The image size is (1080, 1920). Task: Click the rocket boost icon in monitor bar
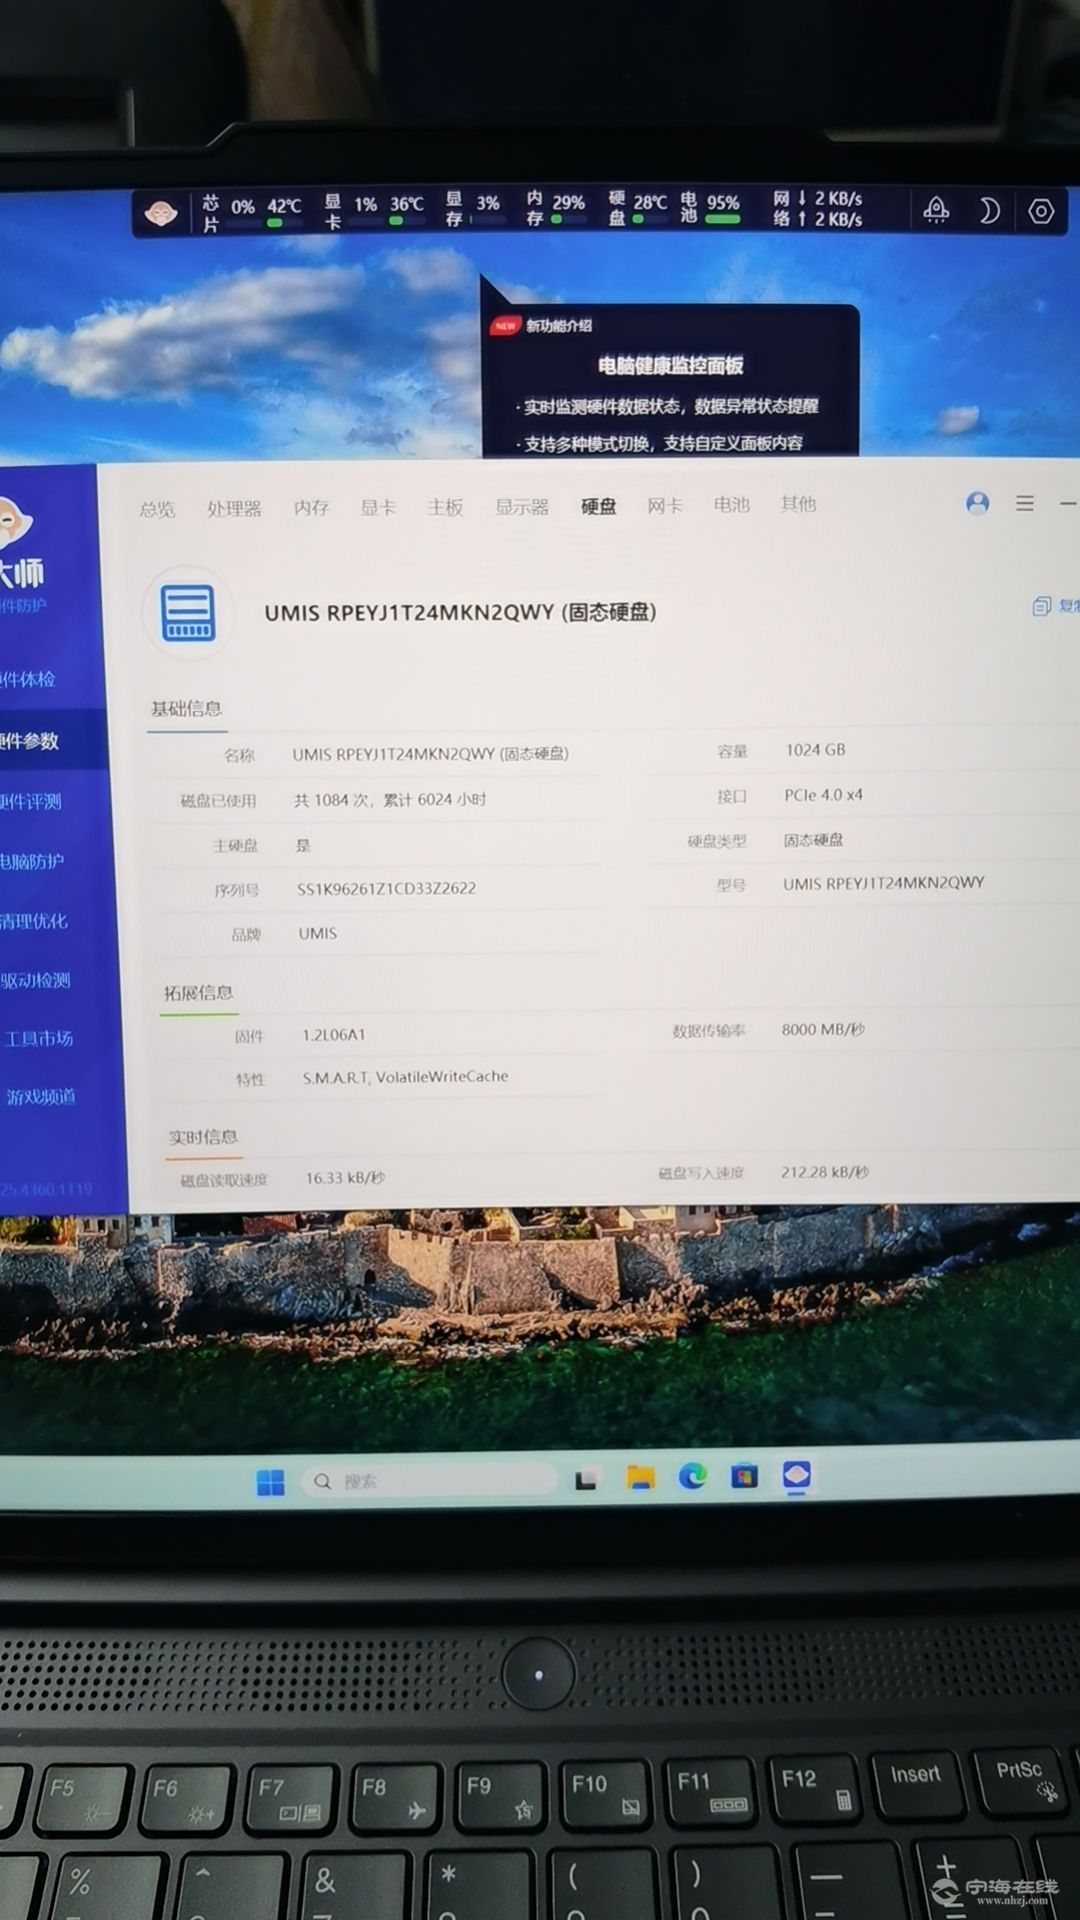coord(936,210)
